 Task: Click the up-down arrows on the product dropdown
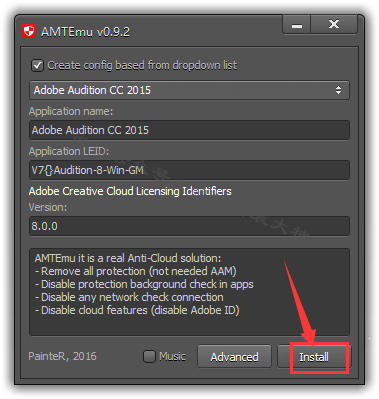pyautogui.click(x=338, y=90)
